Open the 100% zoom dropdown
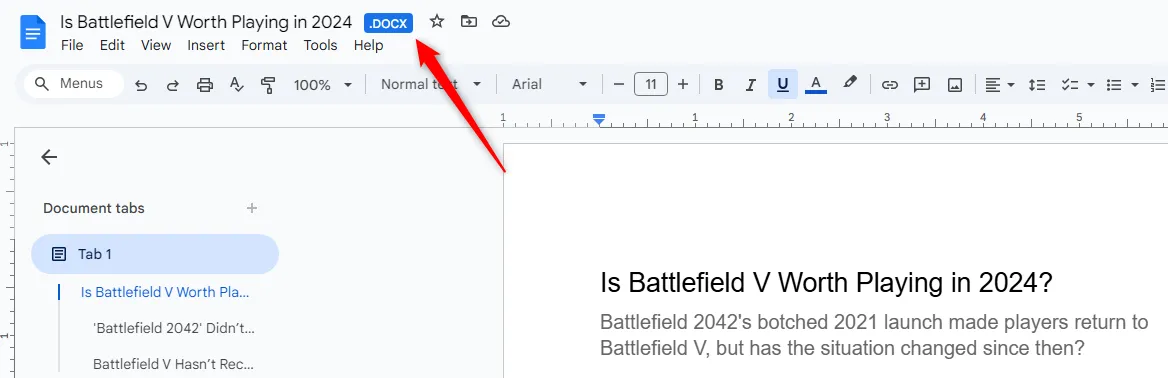 tap(323, 85)
